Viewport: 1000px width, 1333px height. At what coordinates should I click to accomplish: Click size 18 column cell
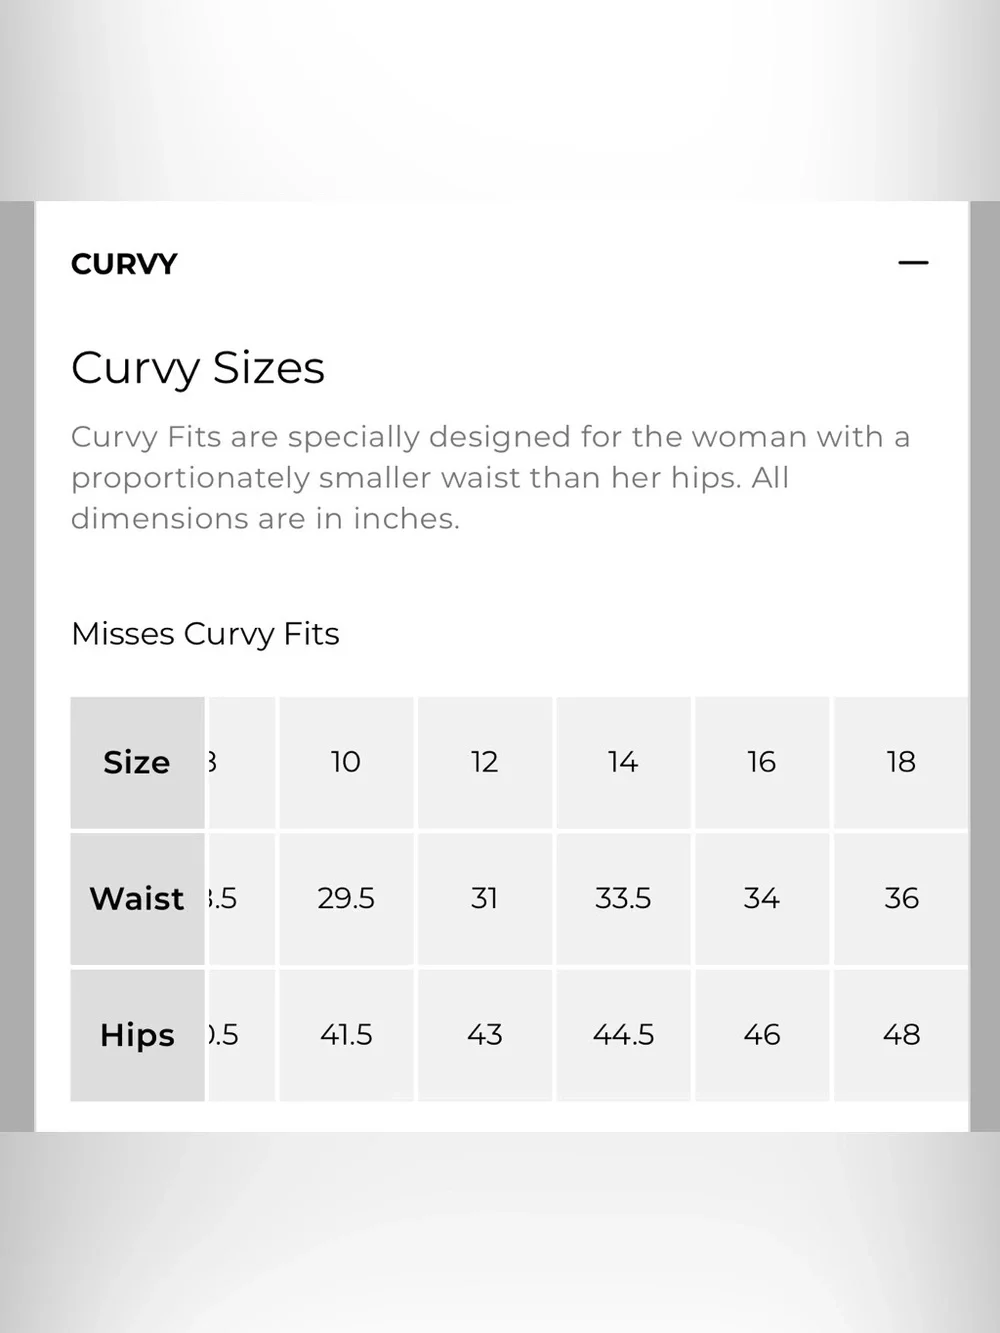tap(901, 762)
